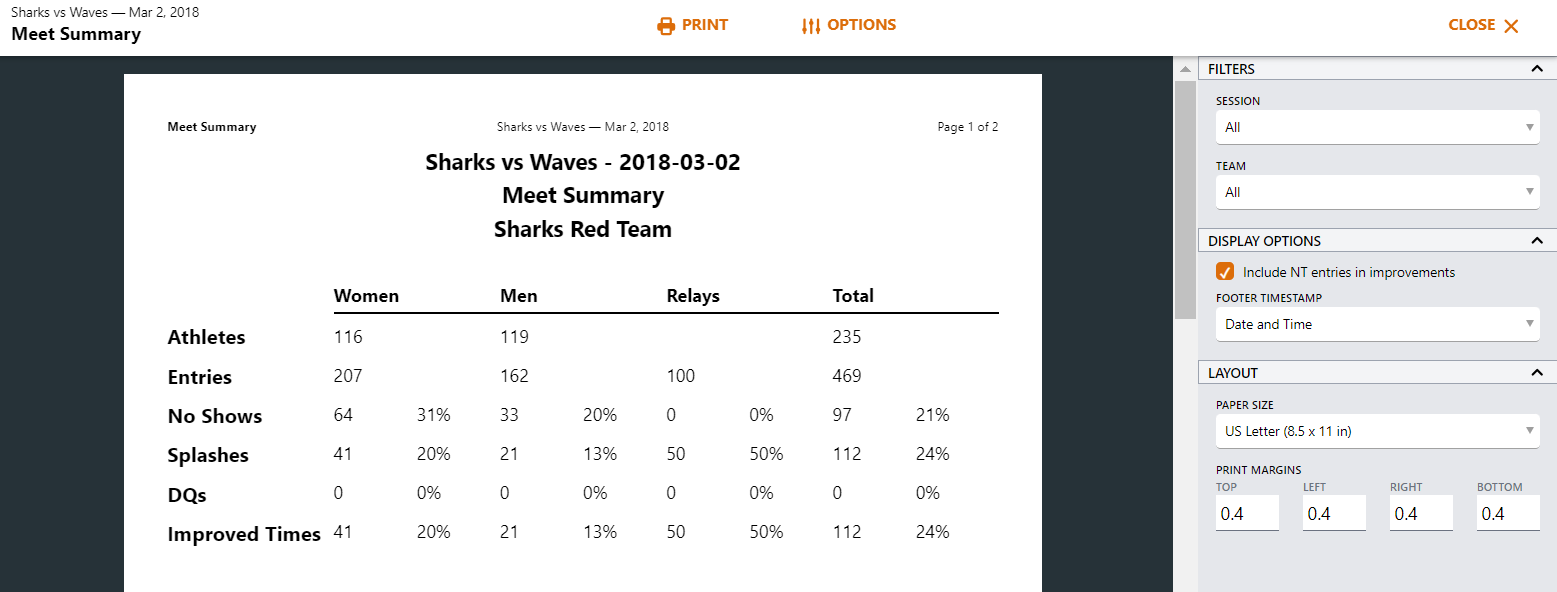The image size is (1557, 592).
Task: Click the PRINT button label
Action: pyautogui.click(x=705, y=25)
